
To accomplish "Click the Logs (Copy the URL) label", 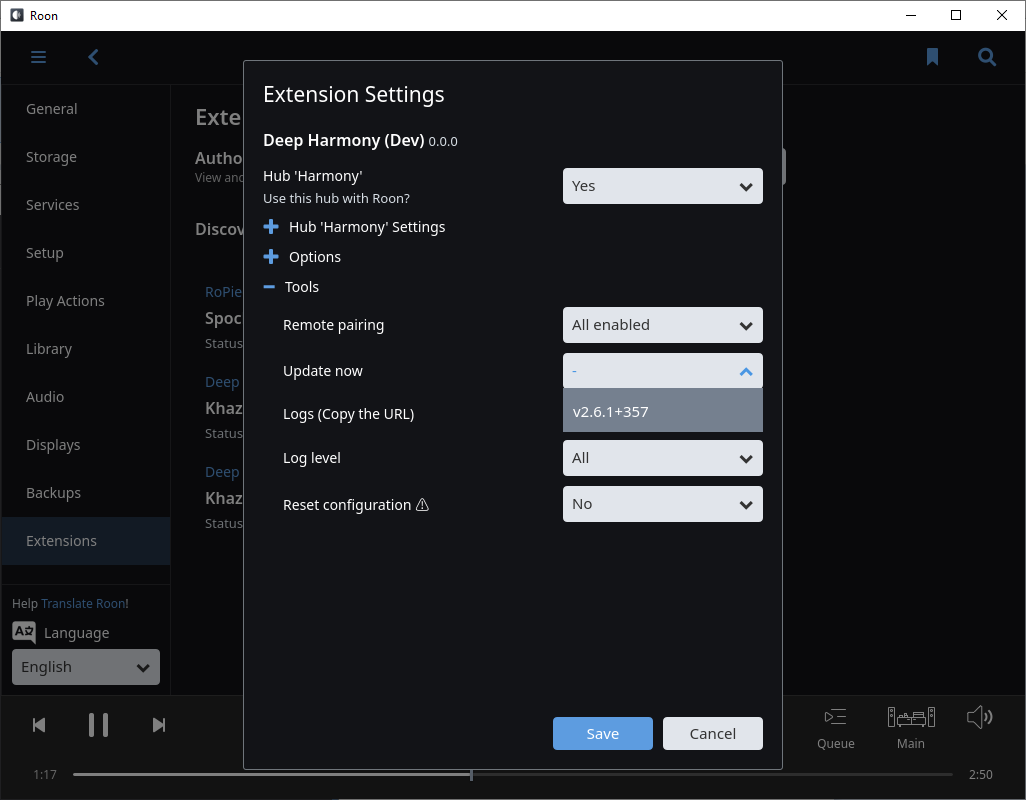I will 348,414.
